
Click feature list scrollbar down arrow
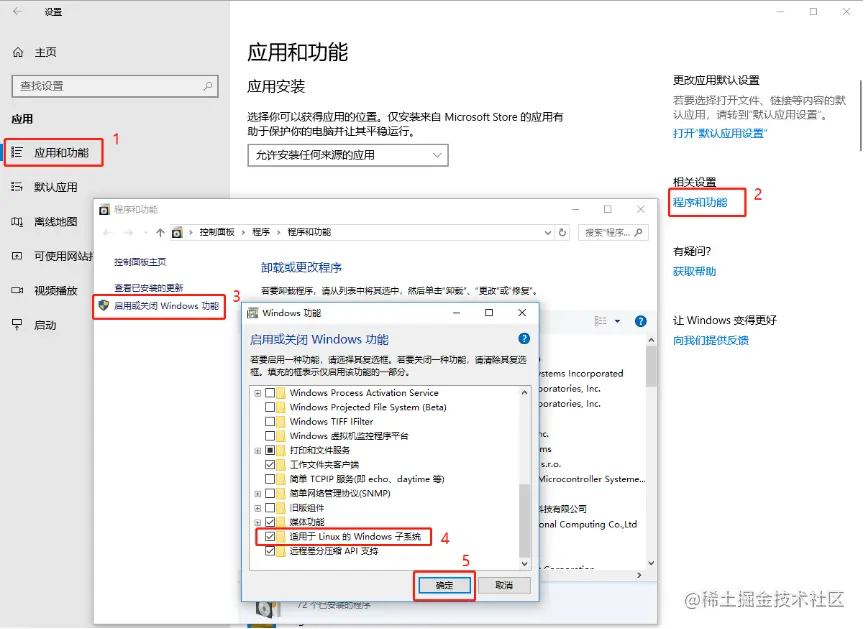[524, 563]
